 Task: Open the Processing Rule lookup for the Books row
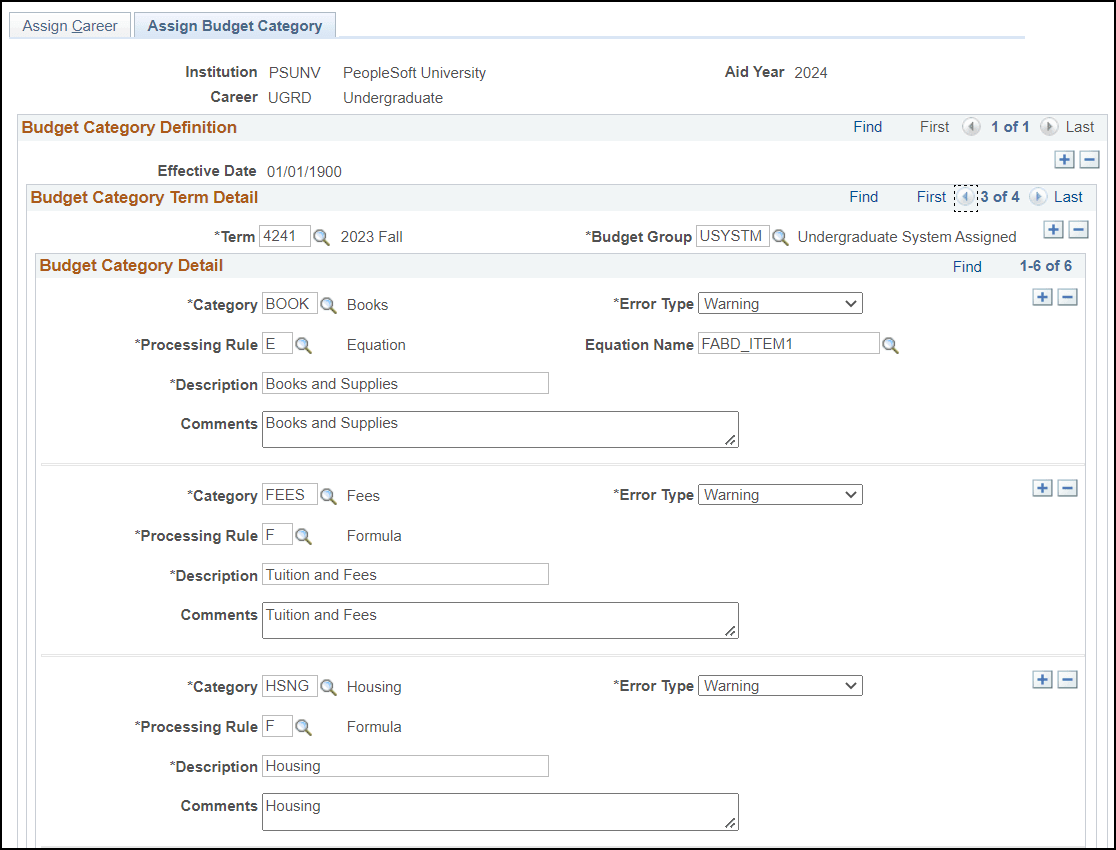point(306,344)
